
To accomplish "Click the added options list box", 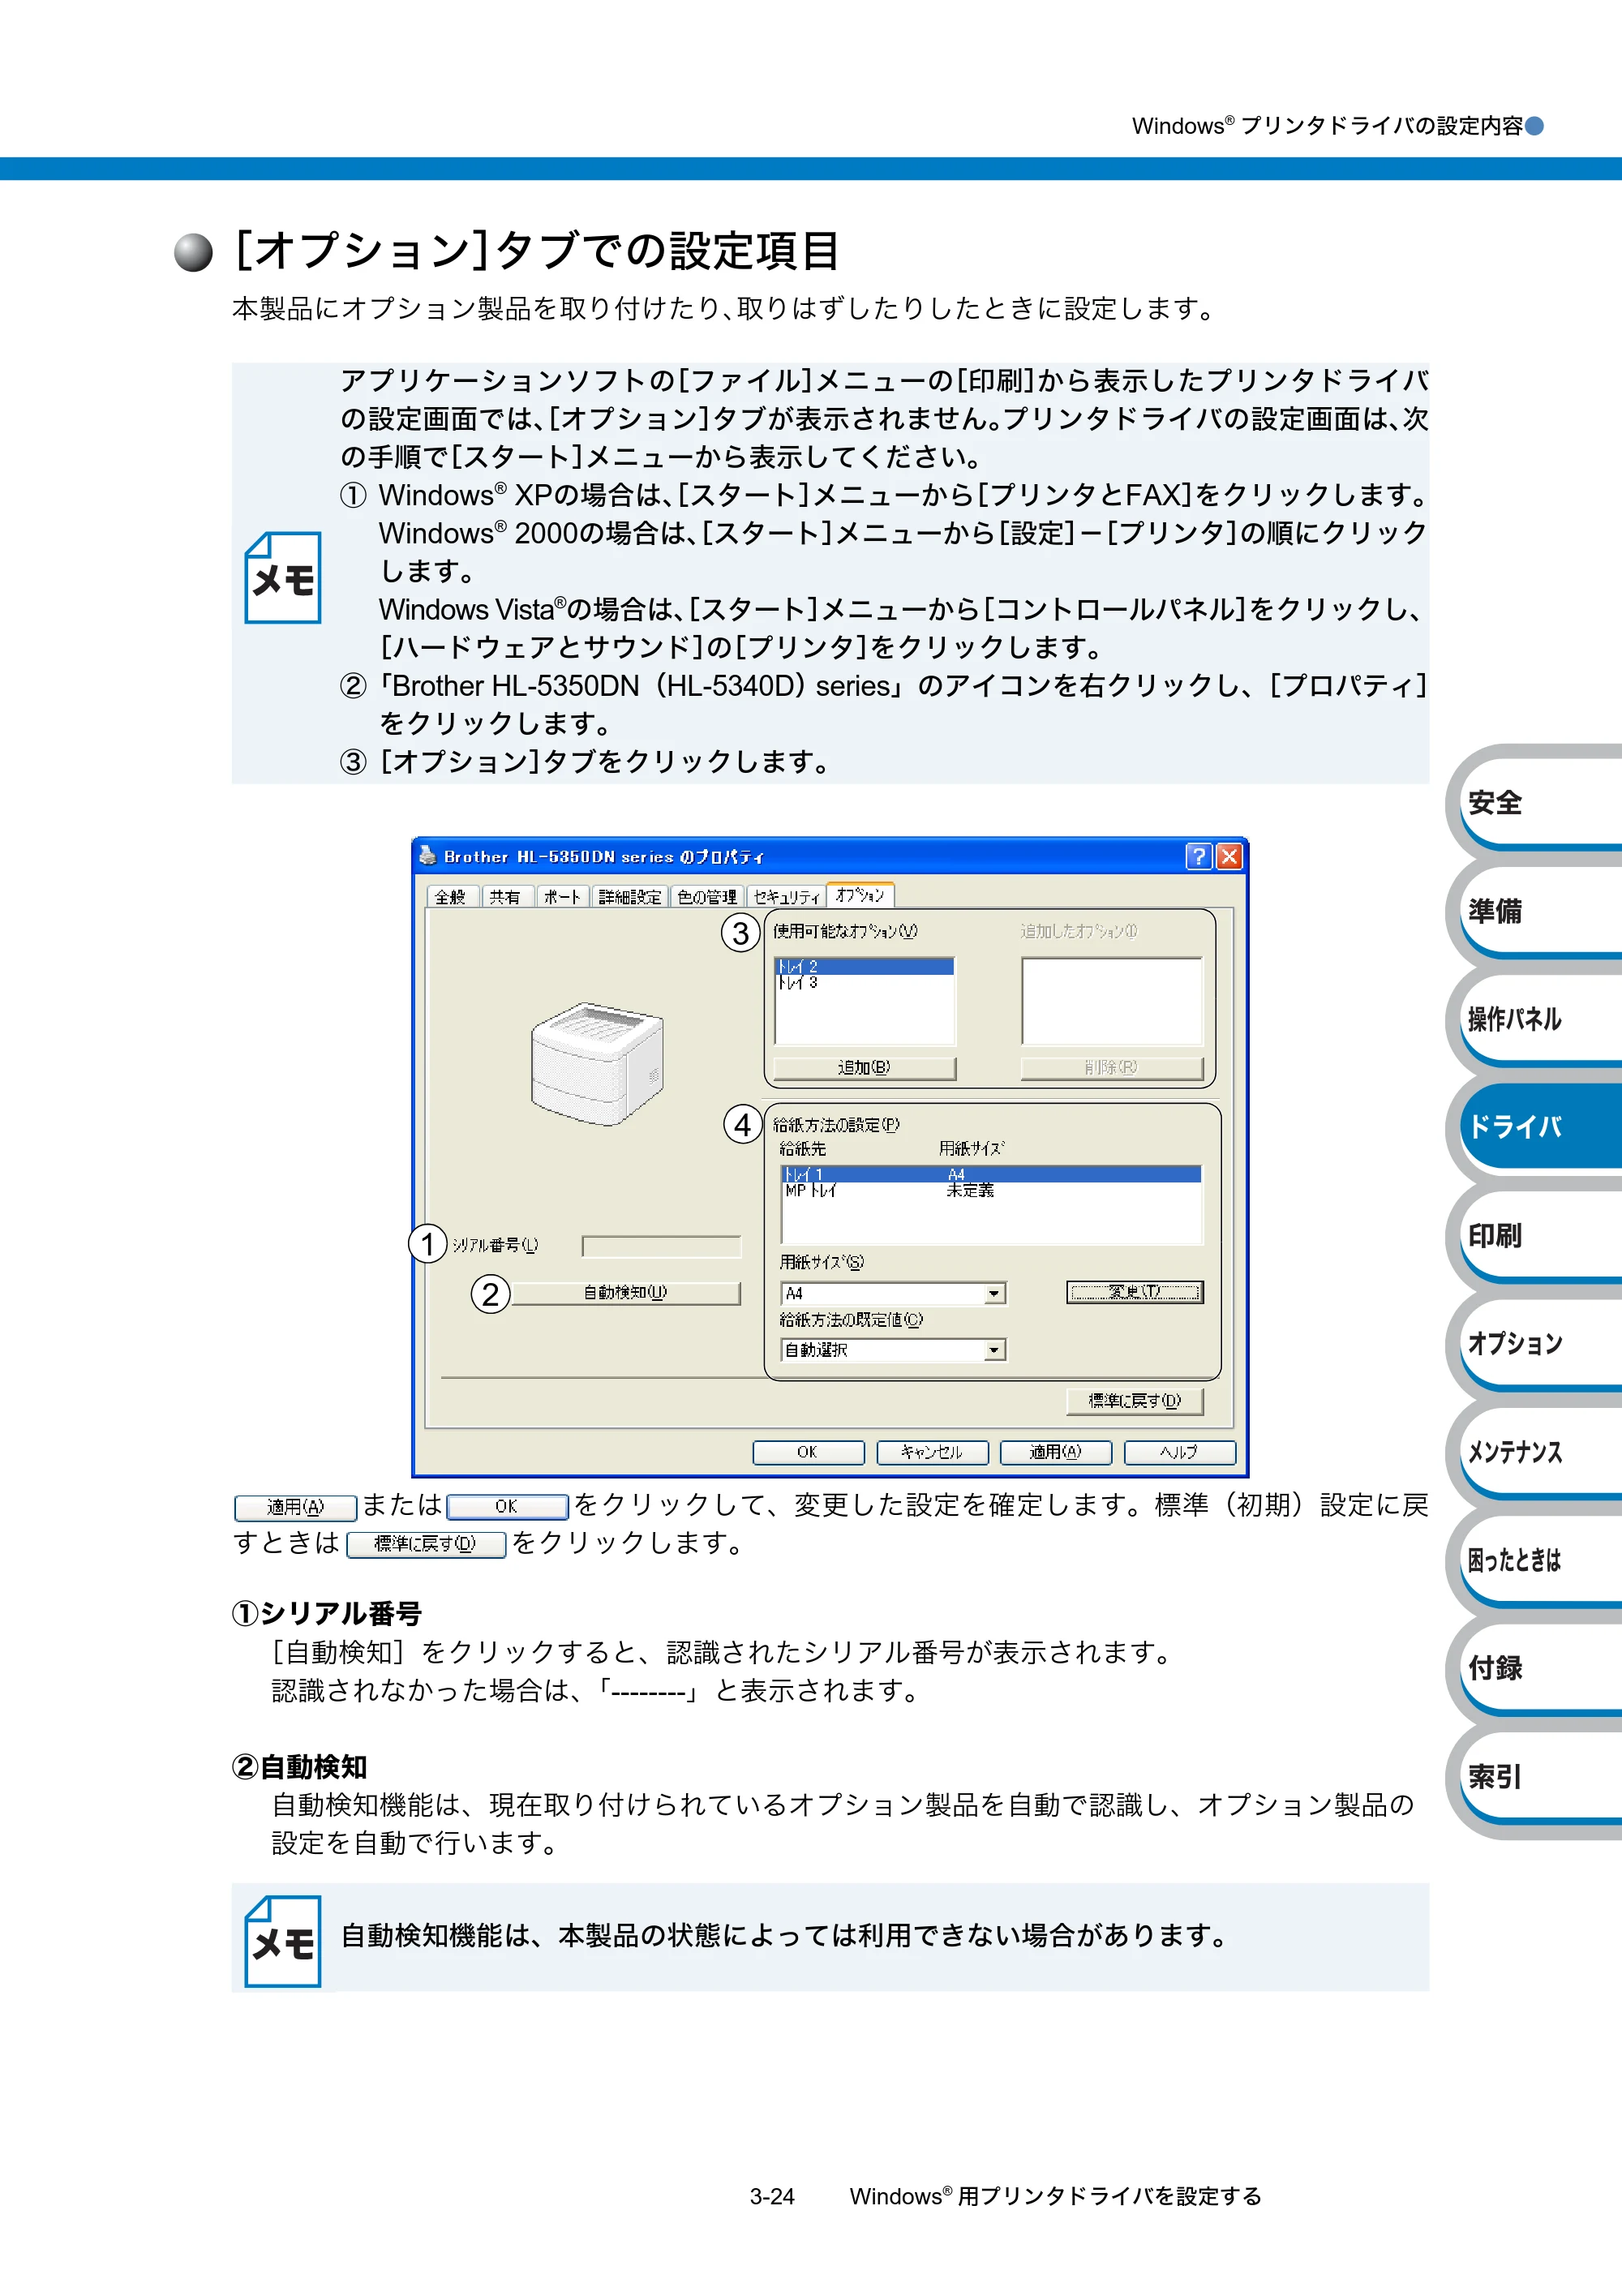I will 1111,1001.
